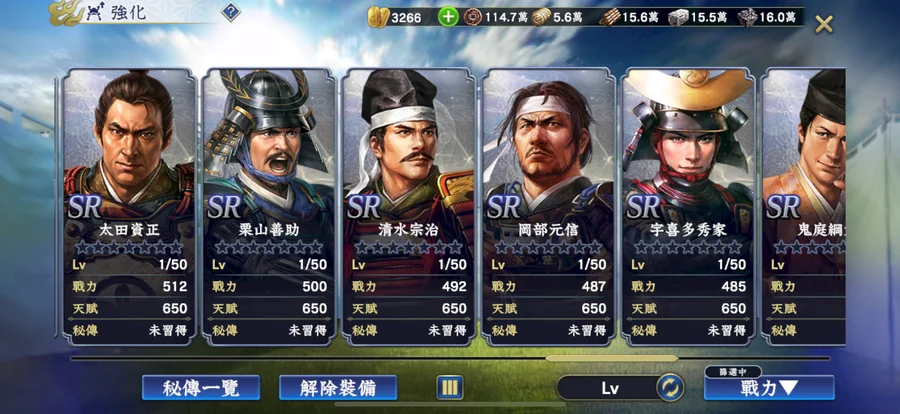900x414 pixels.
Task: Open the 篩選中 filter label
Action: pyautogui.click(x=732, y=372)
